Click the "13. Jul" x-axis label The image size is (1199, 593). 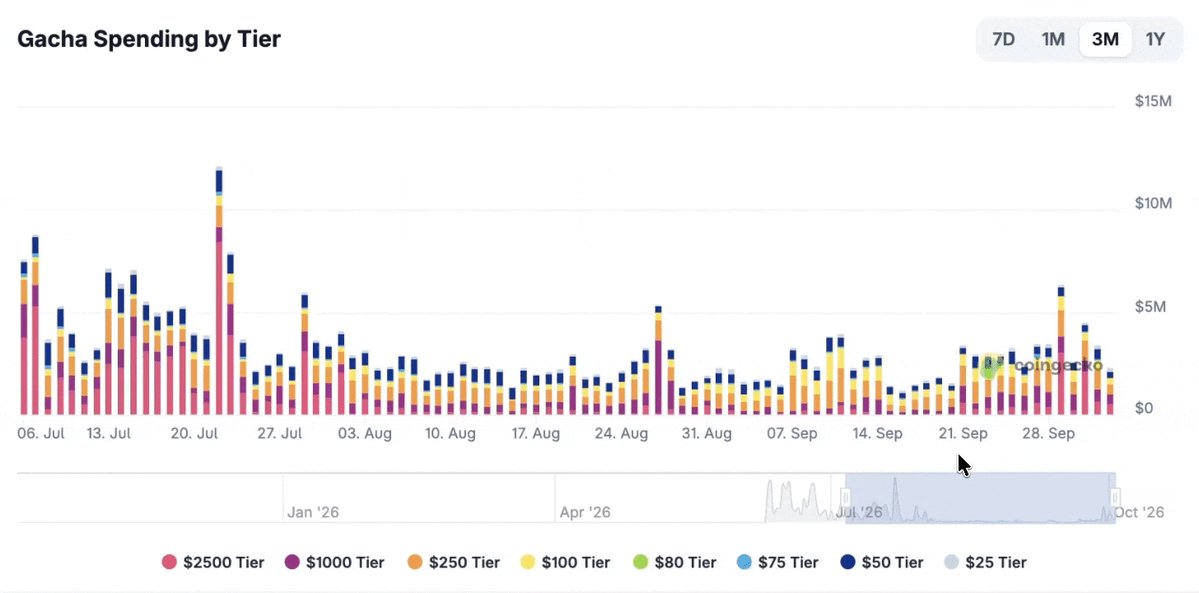coord(109,434)
